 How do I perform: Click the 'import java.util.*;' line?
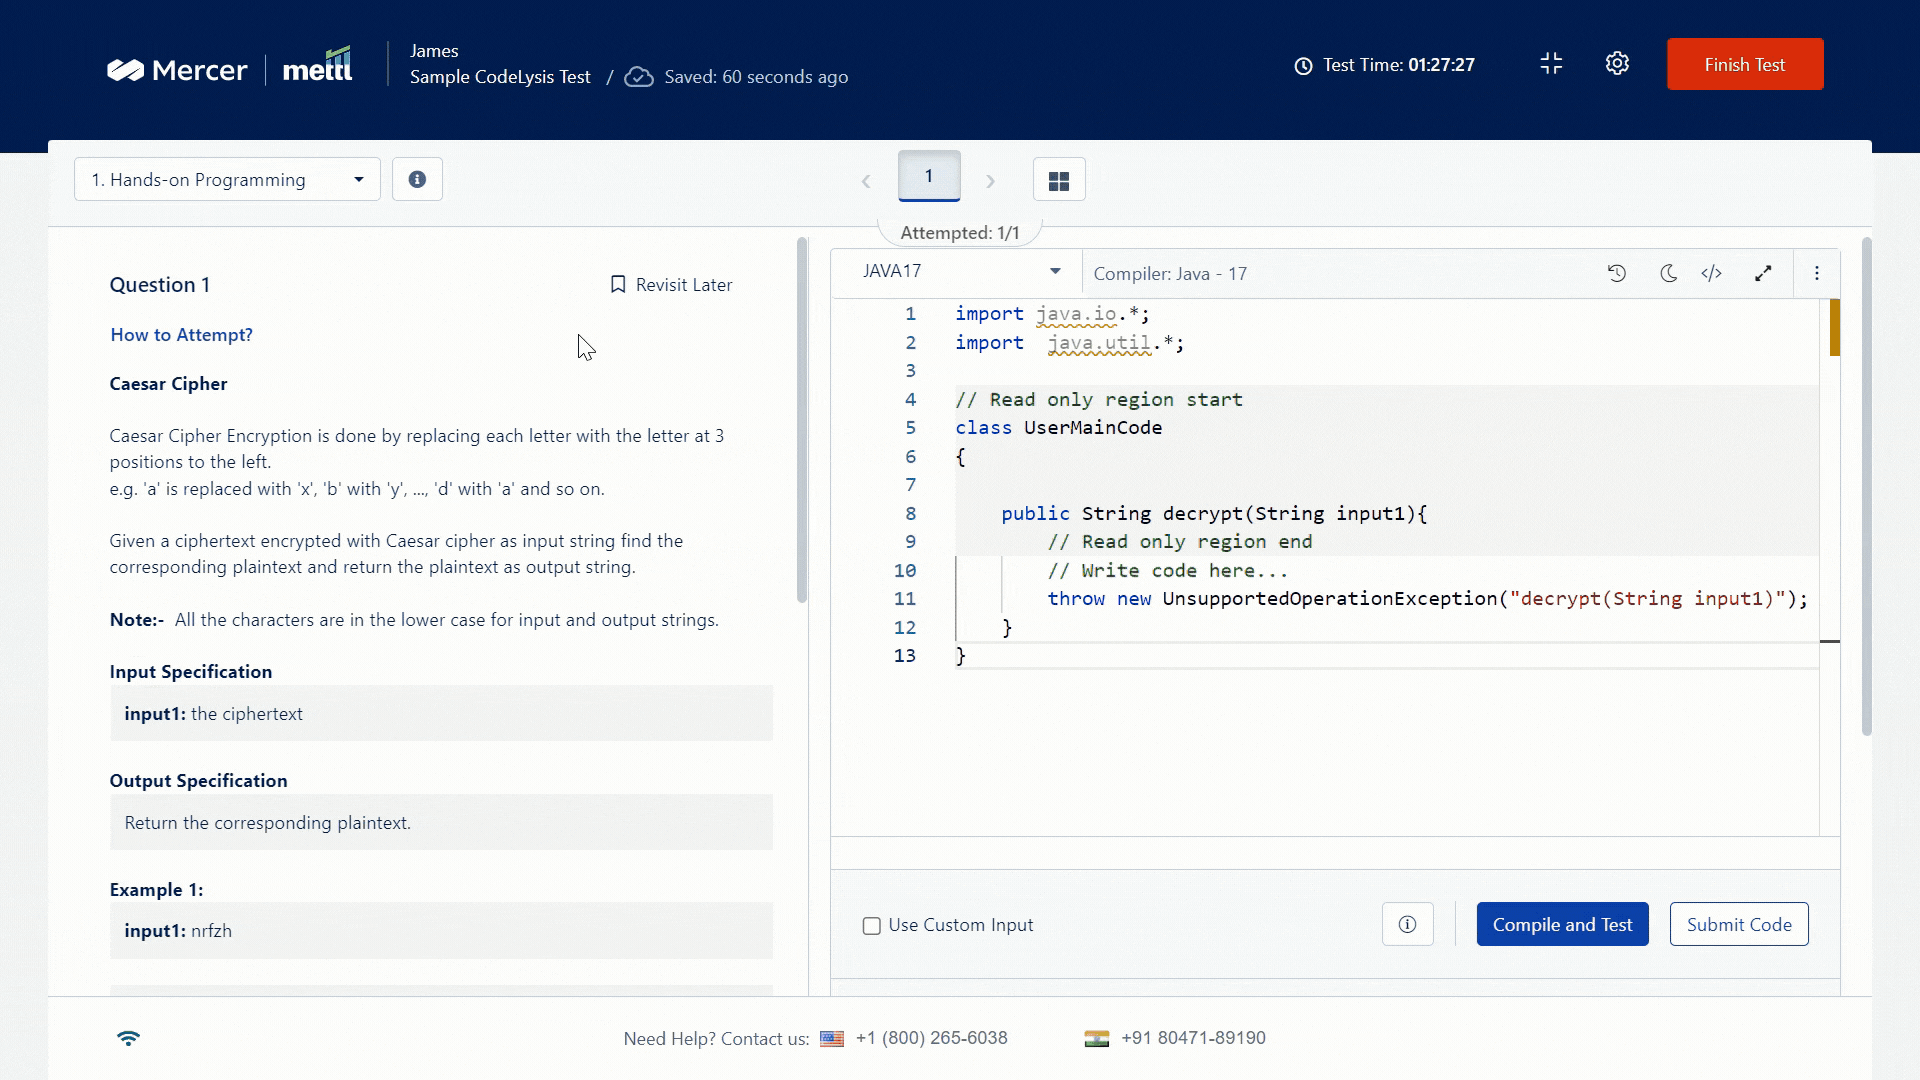click(x=1069, y=343)
